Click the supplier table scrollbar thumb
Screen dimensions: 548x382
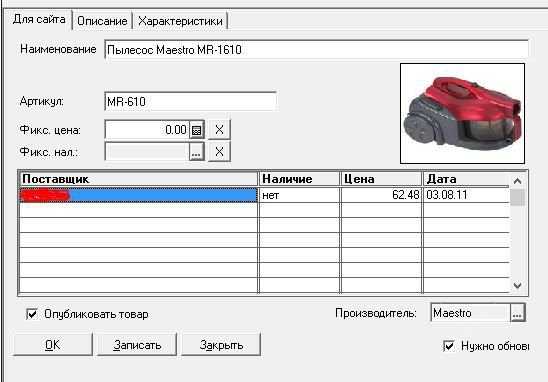point(518,197)
